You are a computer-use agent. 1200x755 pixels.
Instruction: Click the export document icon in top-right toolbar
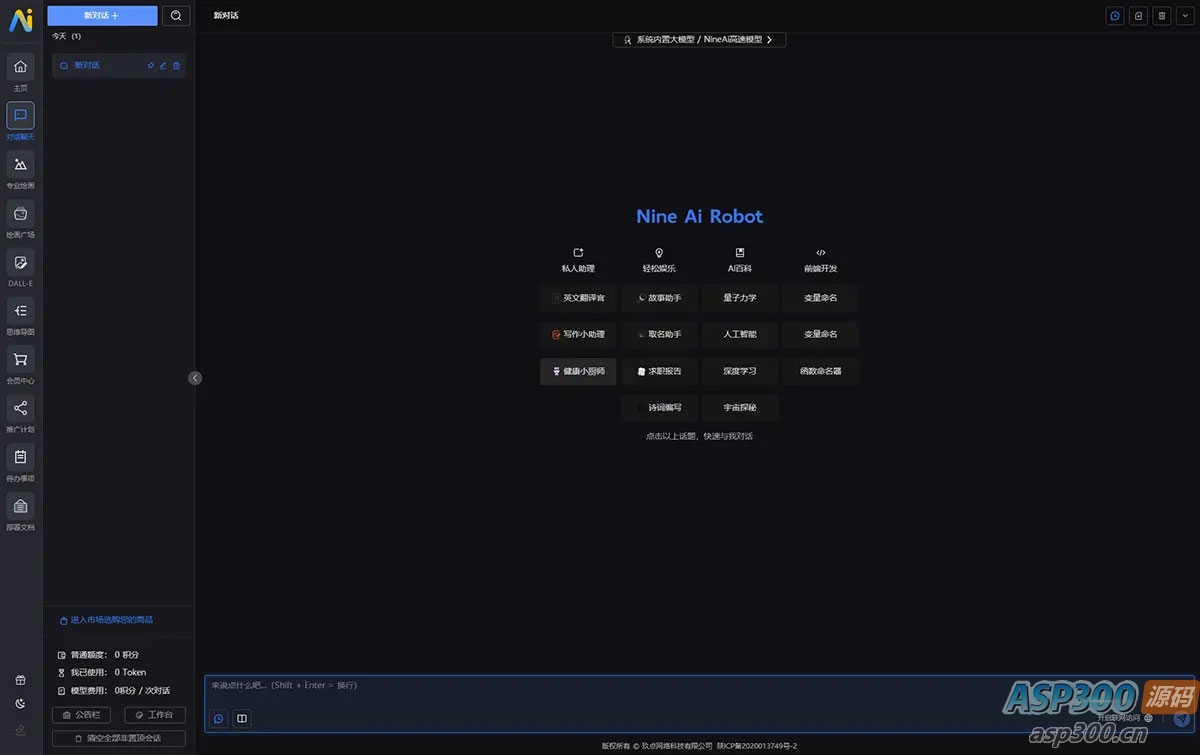(x=1138, y=16)
